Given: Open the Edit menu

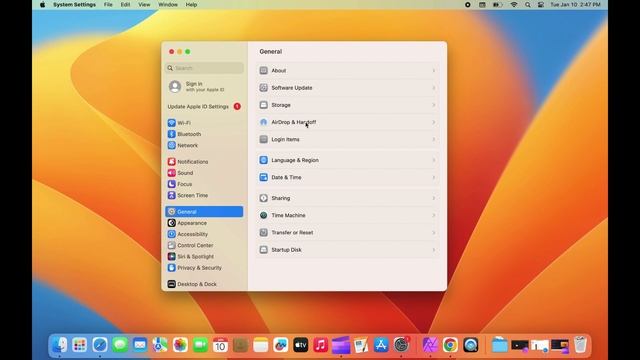Looking at the screenshot, I should click(x=125, y=5).
